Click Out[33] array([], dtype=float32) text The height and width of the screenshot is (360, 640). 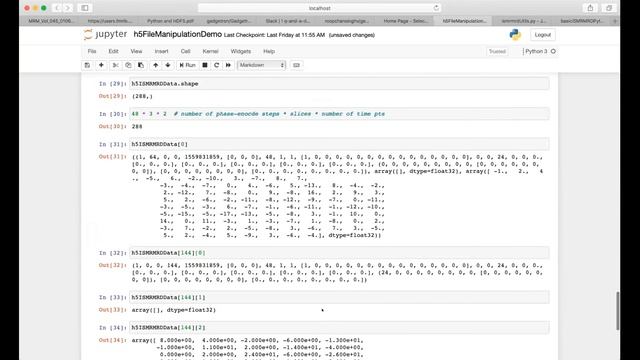[173, 310]
